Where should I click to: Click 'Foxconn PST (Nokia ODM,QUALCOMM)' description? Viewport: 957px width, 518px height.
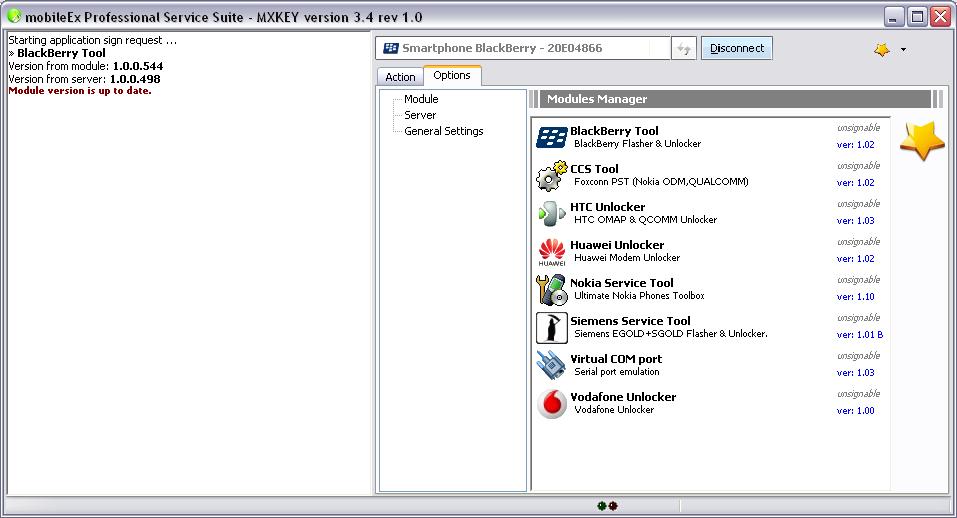(x=661, y=181)
